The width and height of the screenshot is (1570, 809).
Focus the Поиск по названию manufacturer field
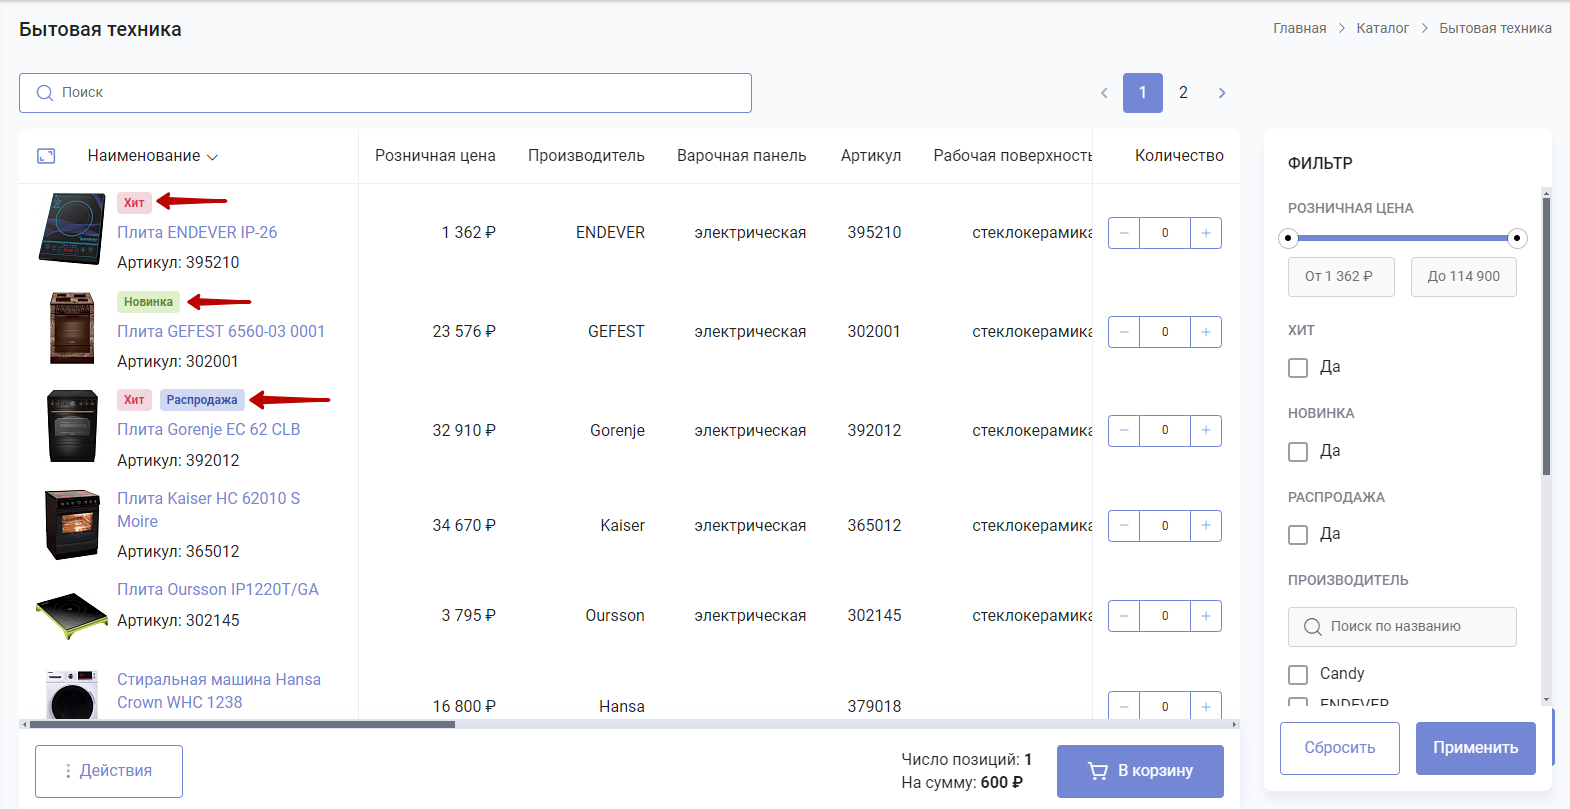coord(1402,627)
